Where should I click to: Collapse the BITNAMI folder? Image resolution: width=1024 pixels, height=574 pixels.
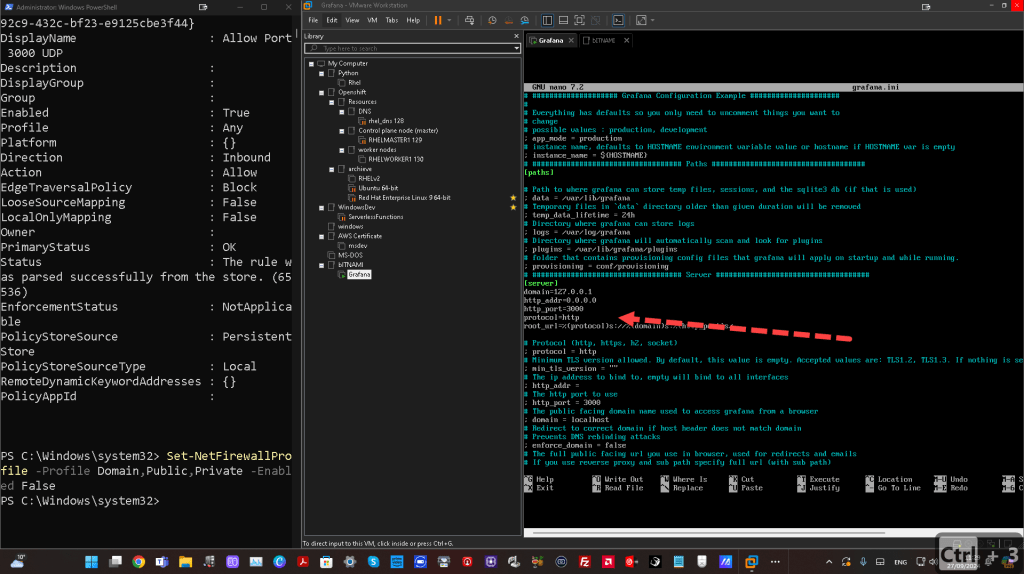click(321, 265)
